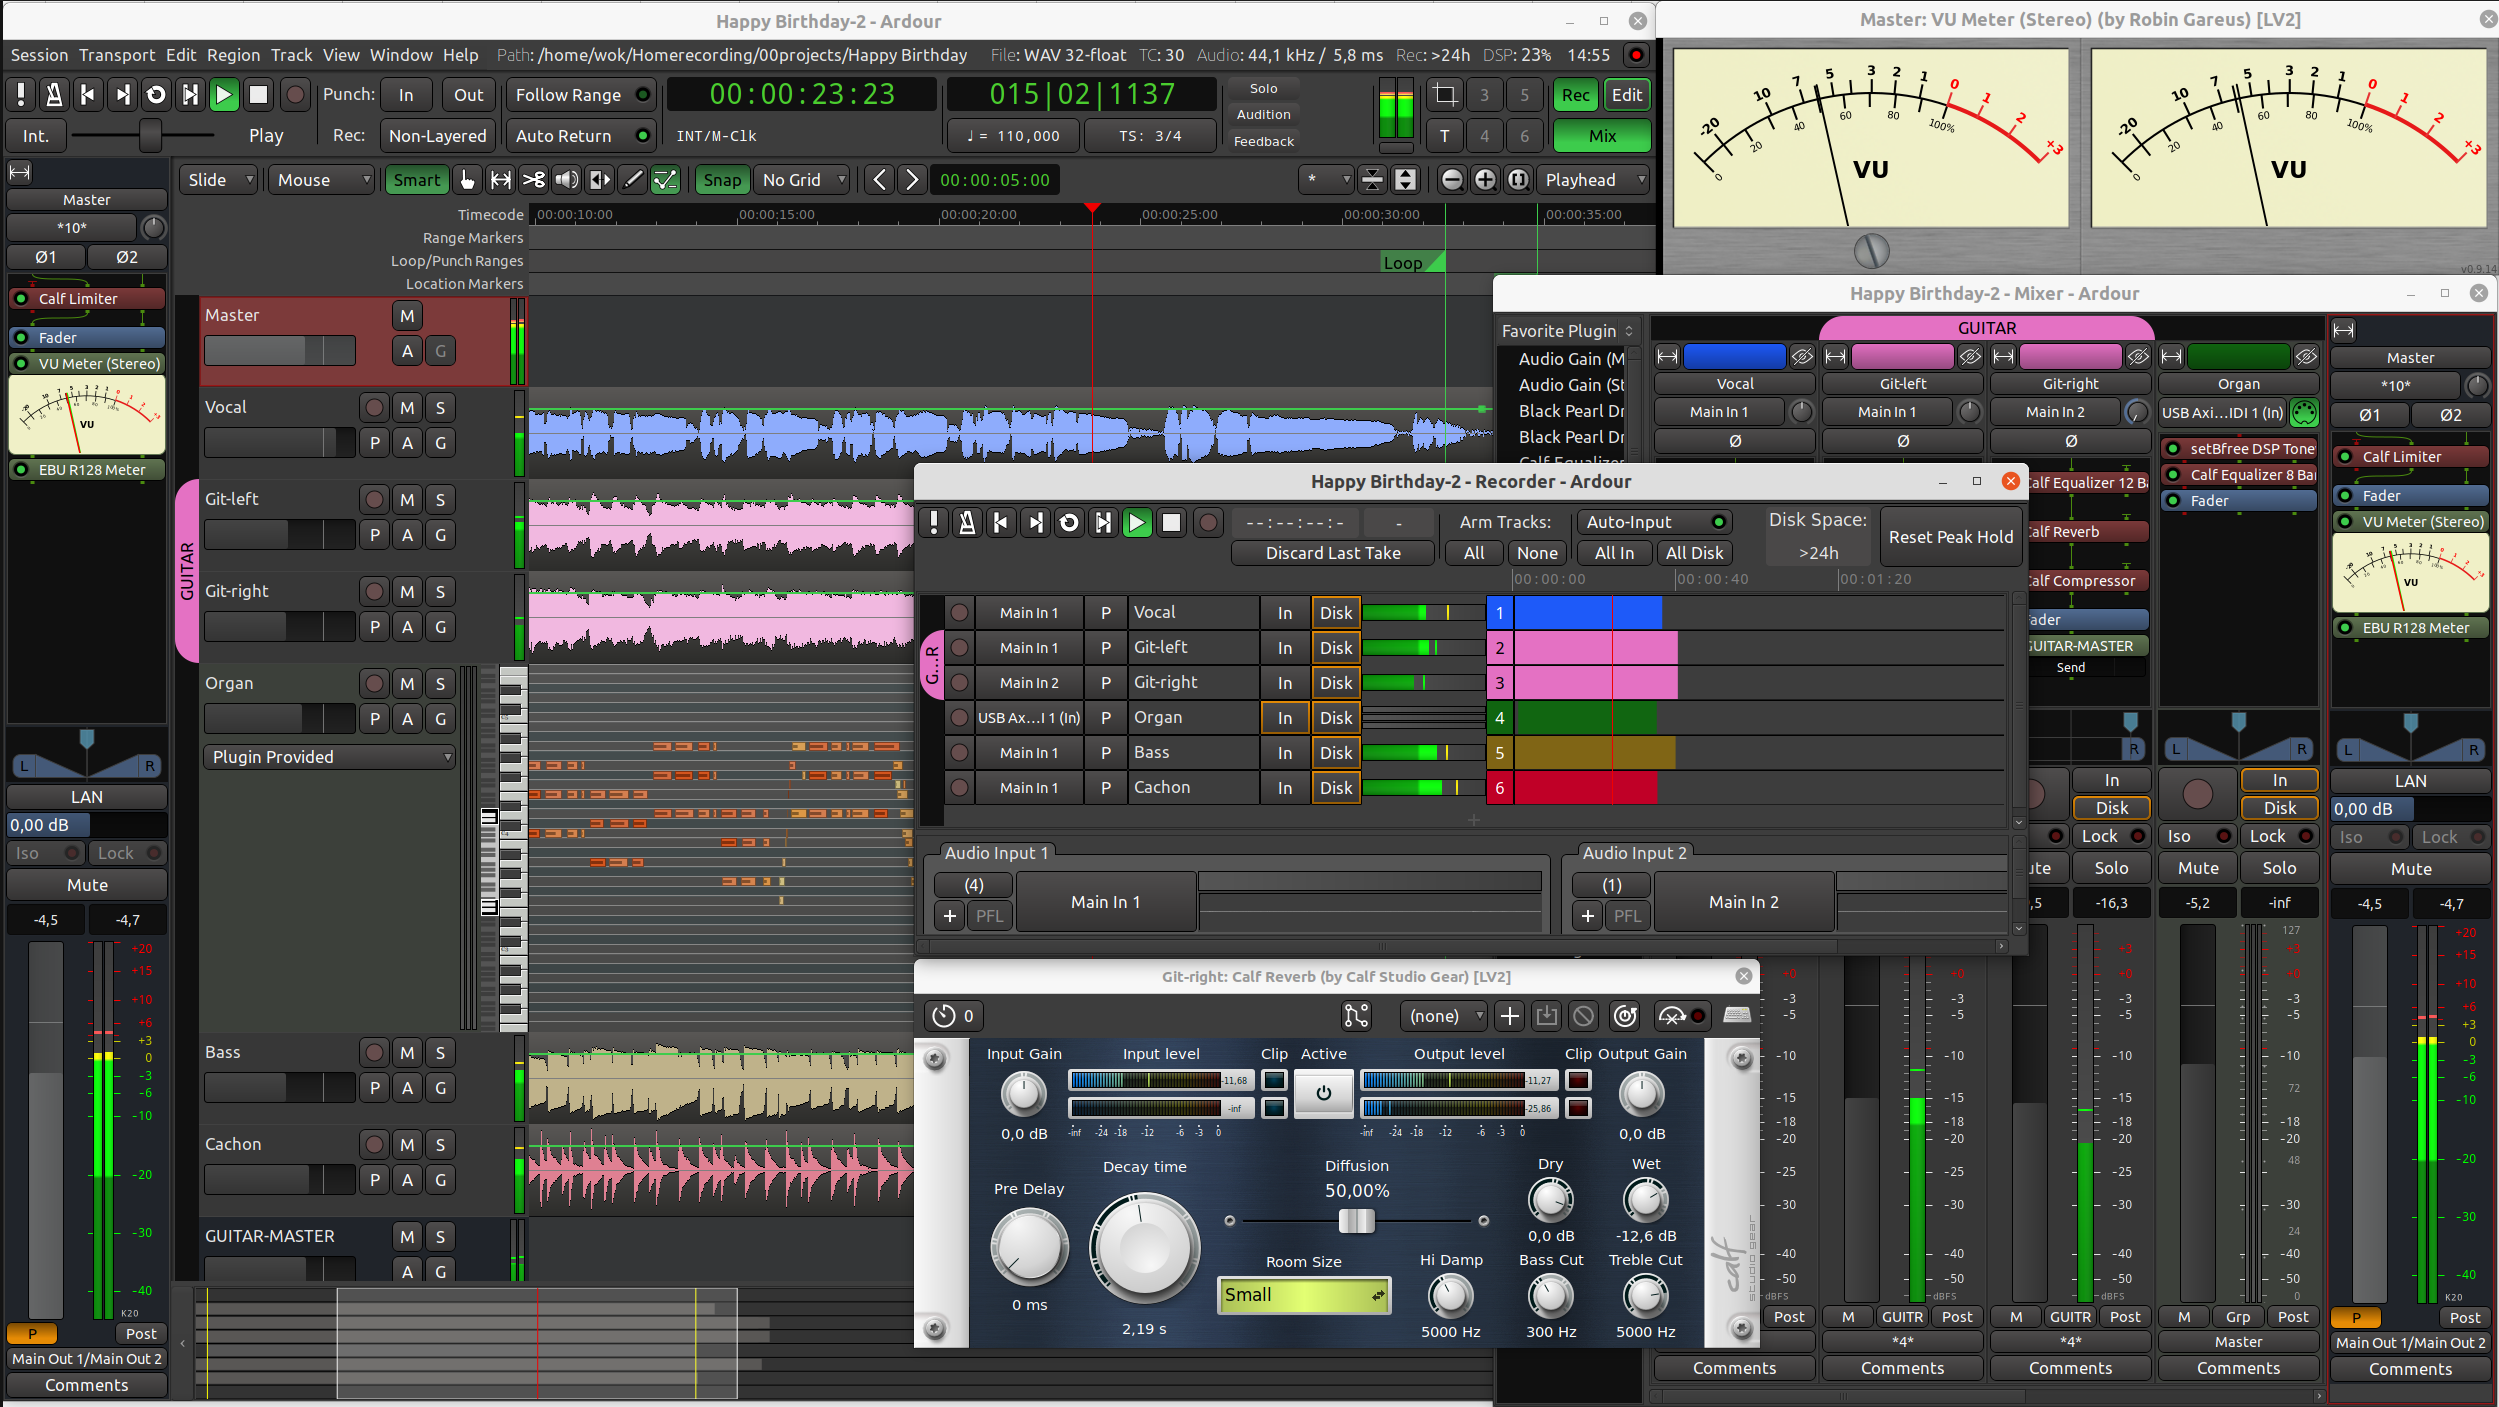Click the Diffusion slider in Calf Reverb
Image resolution: width=2499 pixels, height=1407 pixels.
1356,1220
